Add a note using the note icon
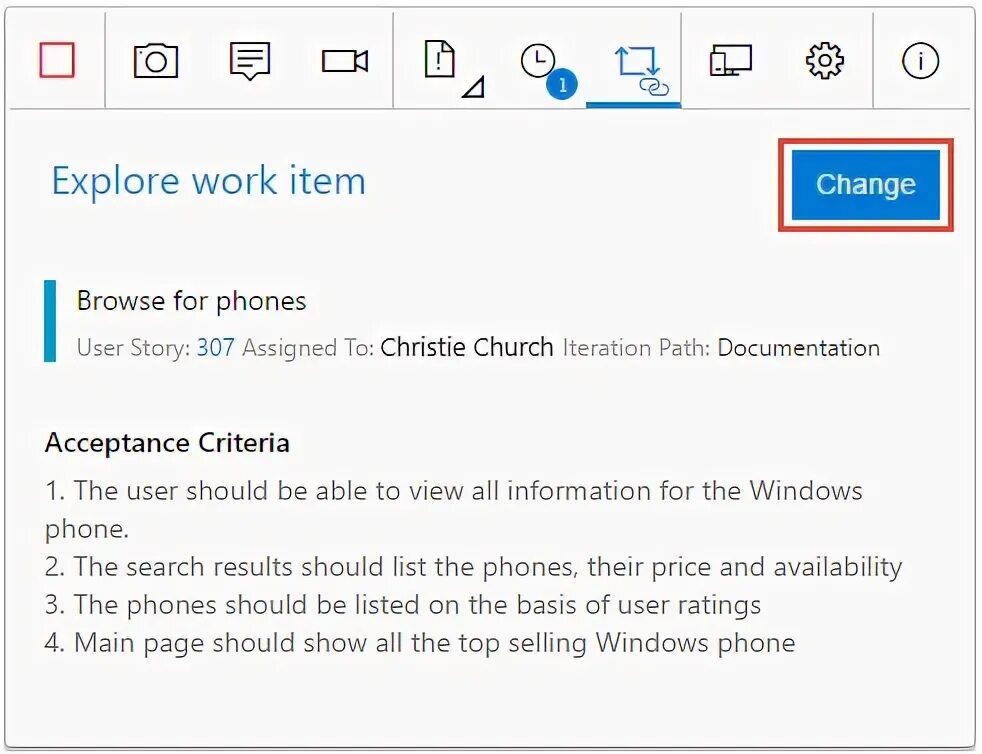This screenshot has width=982, height=754. (250, 61)
